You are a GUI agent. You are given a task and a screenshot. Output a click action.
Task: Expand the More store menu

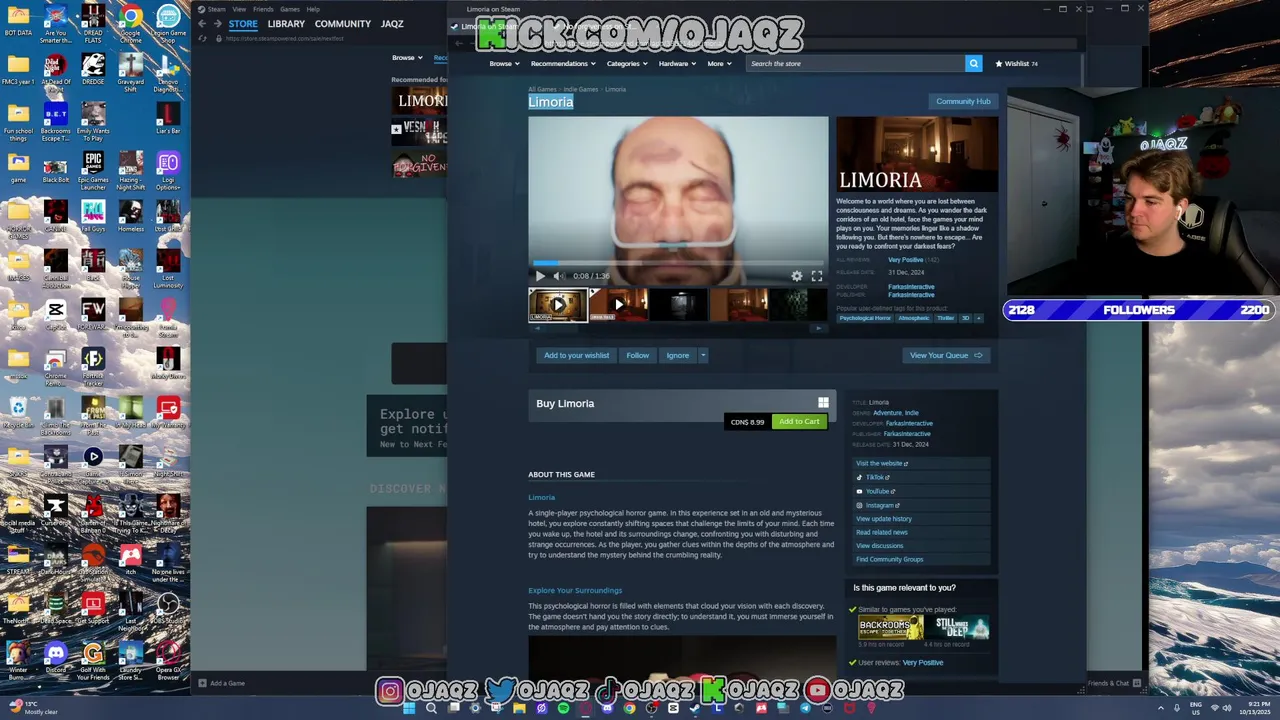(719, 63)
